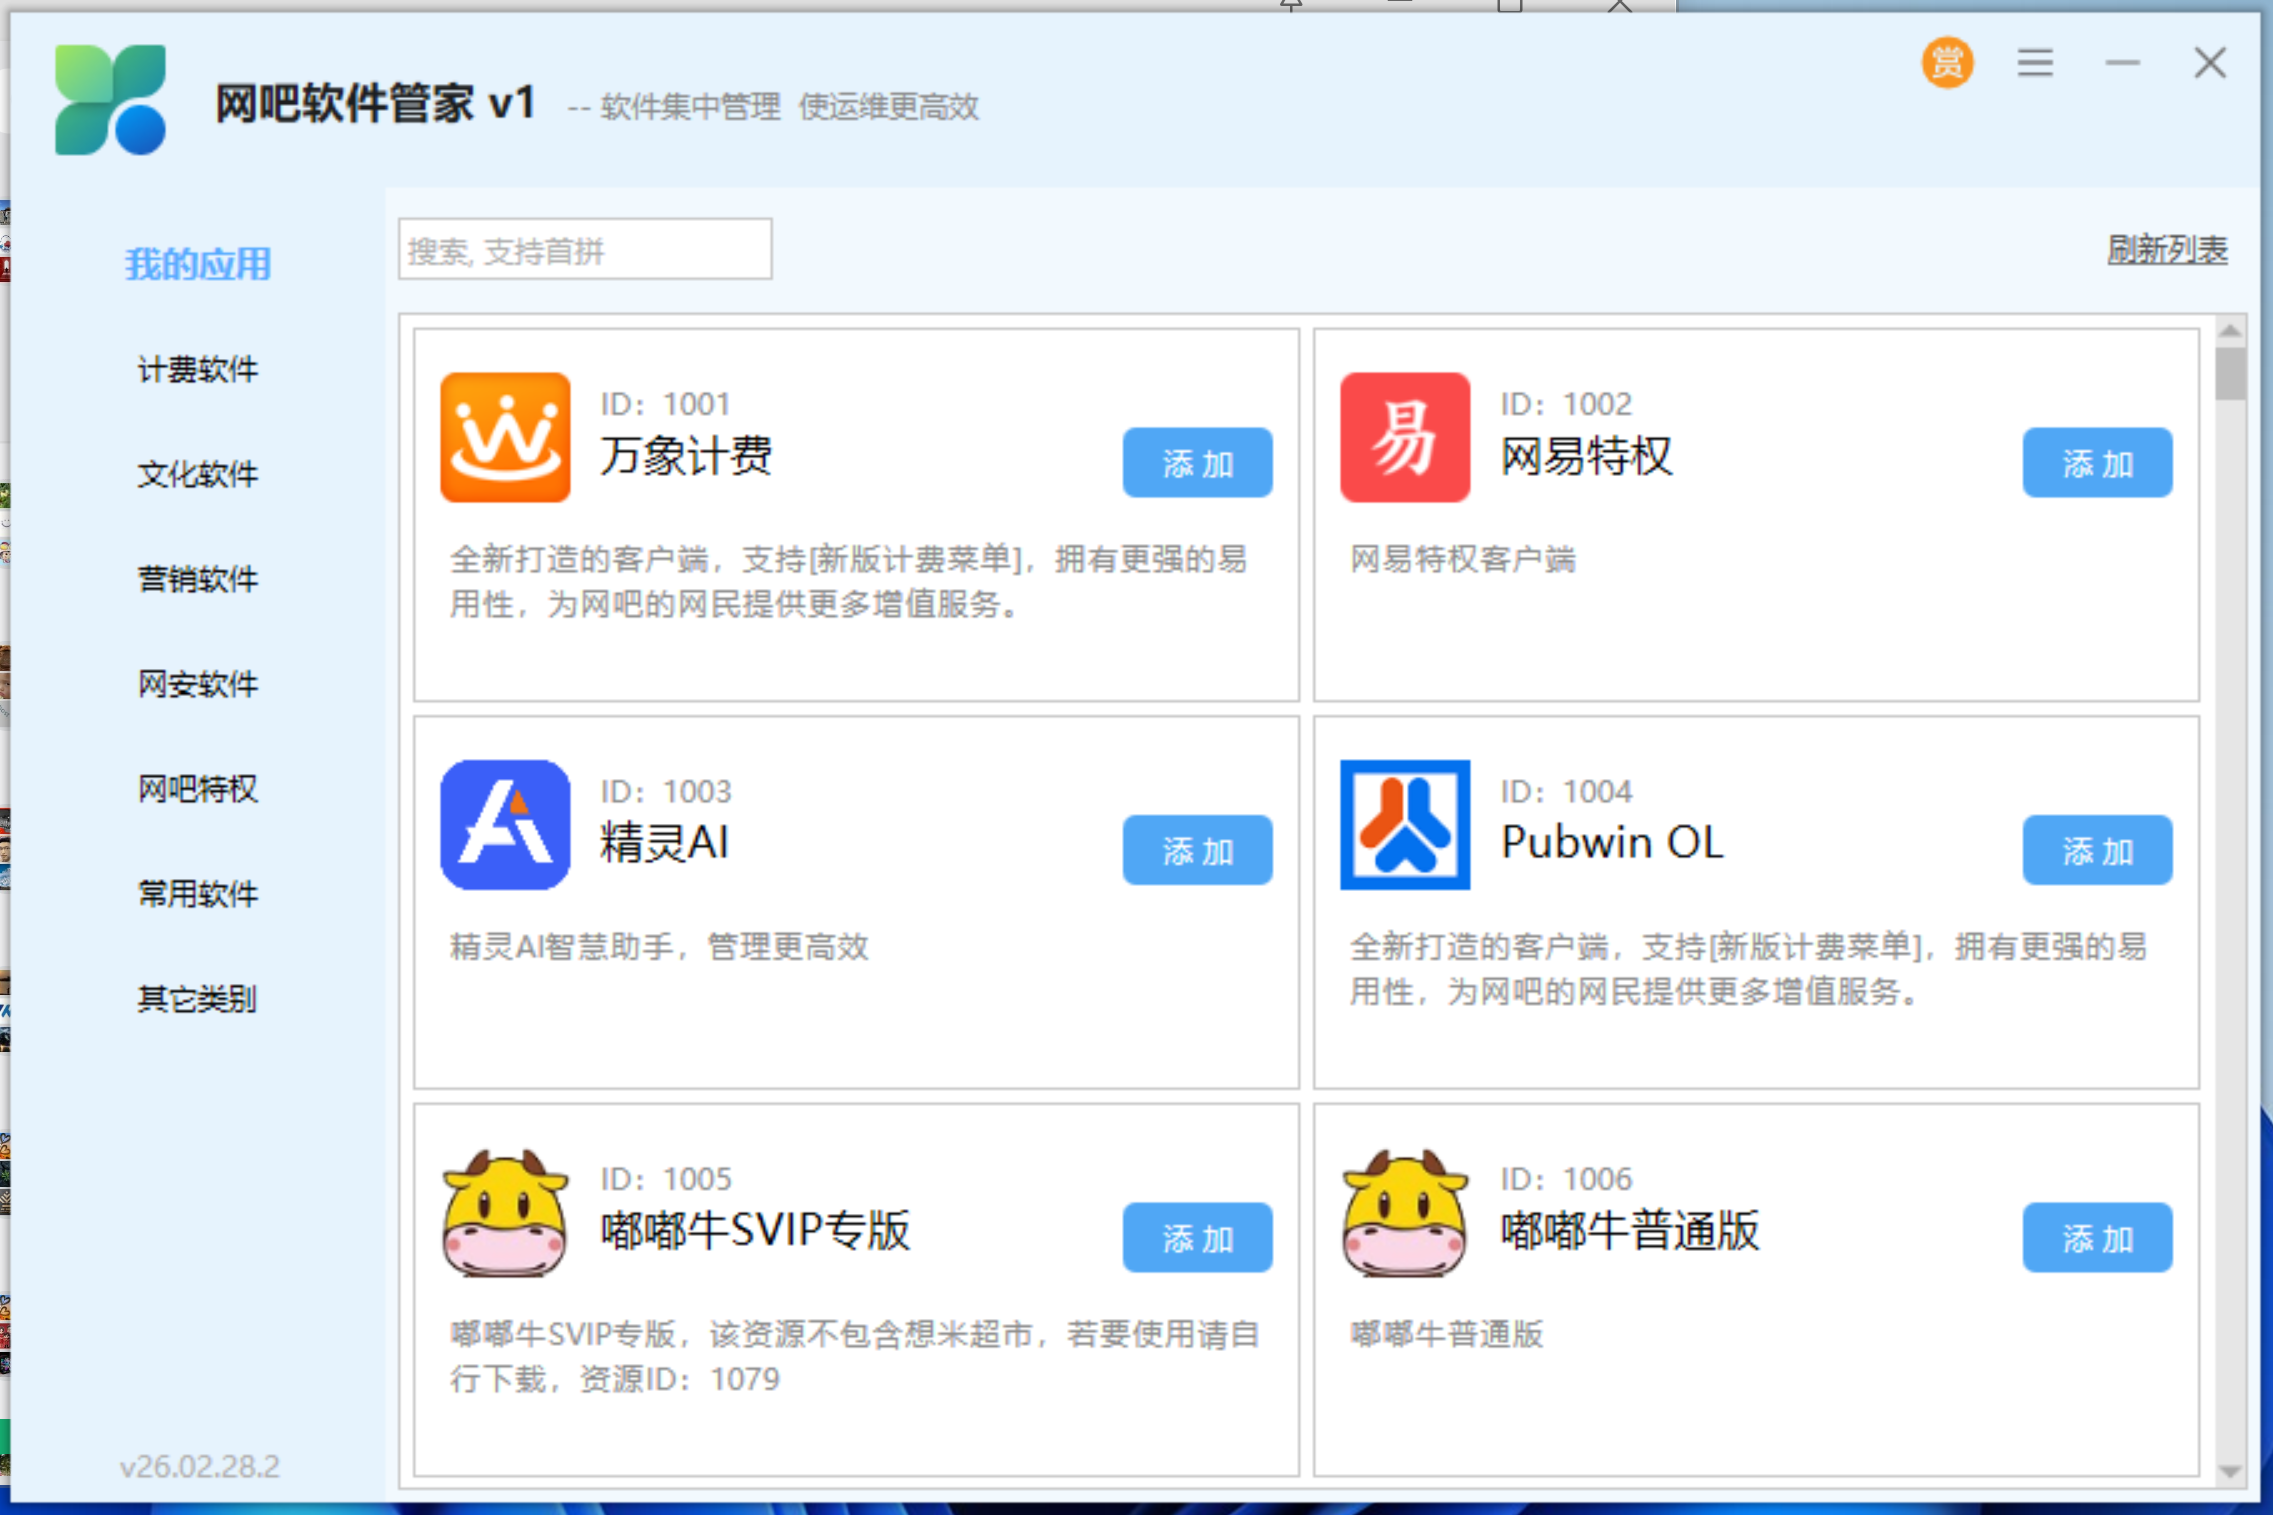Close the 网吧软件管家 window
2273x1515 pixels.
[x=2210, y=63]
